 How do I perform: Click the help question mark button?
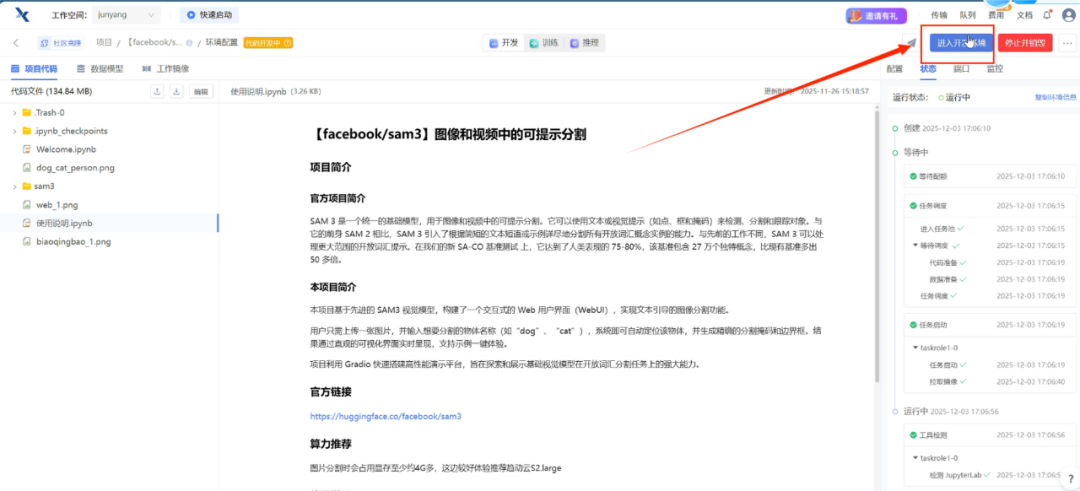(1070, 478)
